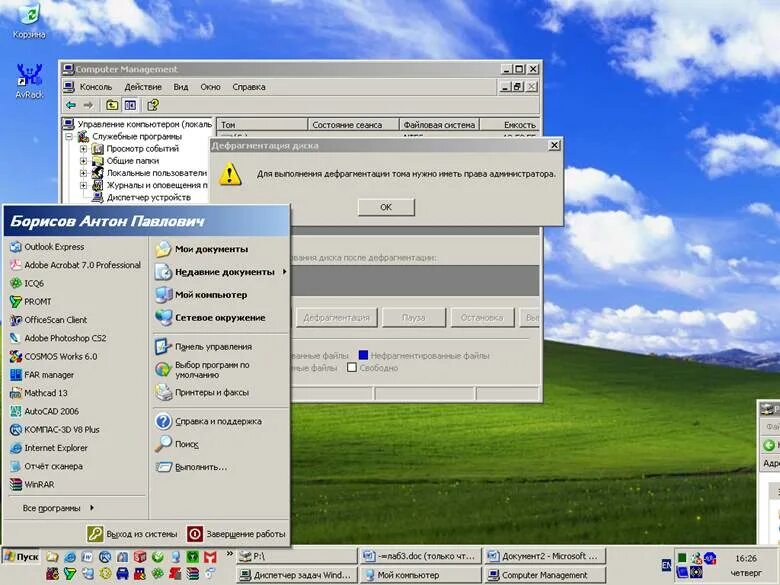Click the Пуск Start button
780x585 pixels.
tap(21, 557)
